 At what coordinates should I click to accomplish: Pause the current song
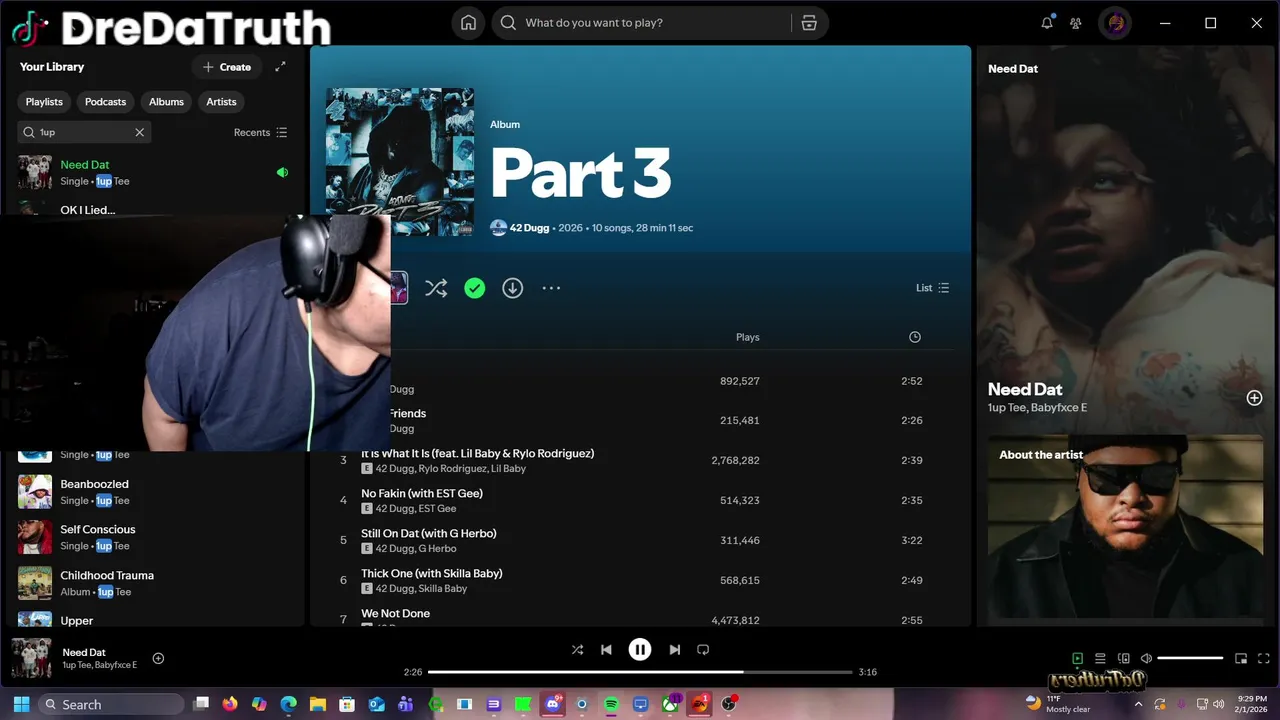tap(640, 650)
